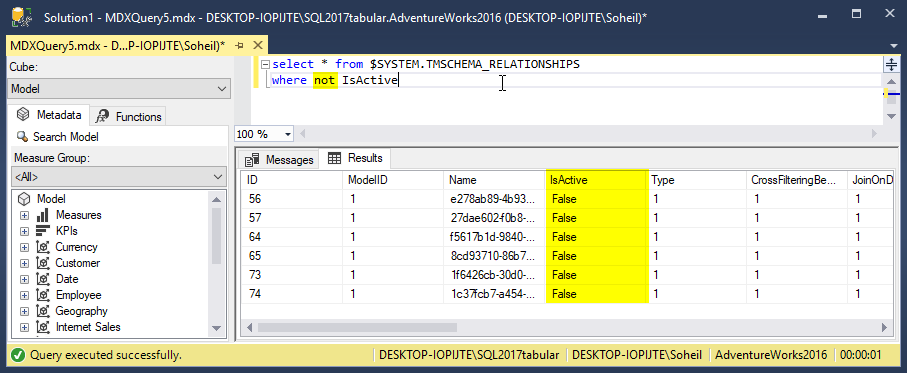Click the Employee dimension icon
907x373 pixels.
pyautogui.click(x=42, y=296)
